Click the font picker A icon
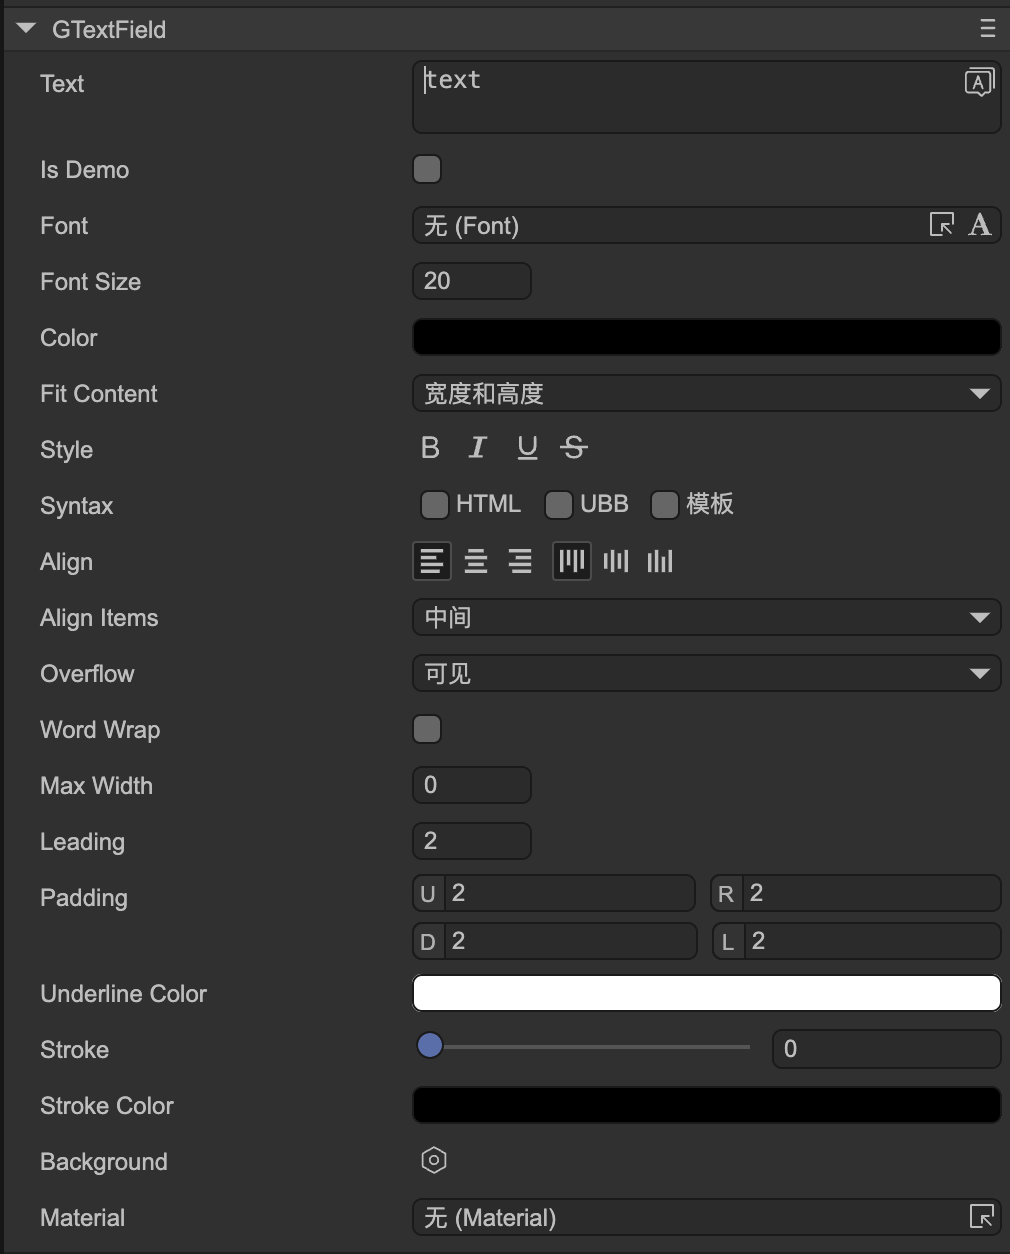This screenshot has width=1010, height=1254. pos(980,225)
